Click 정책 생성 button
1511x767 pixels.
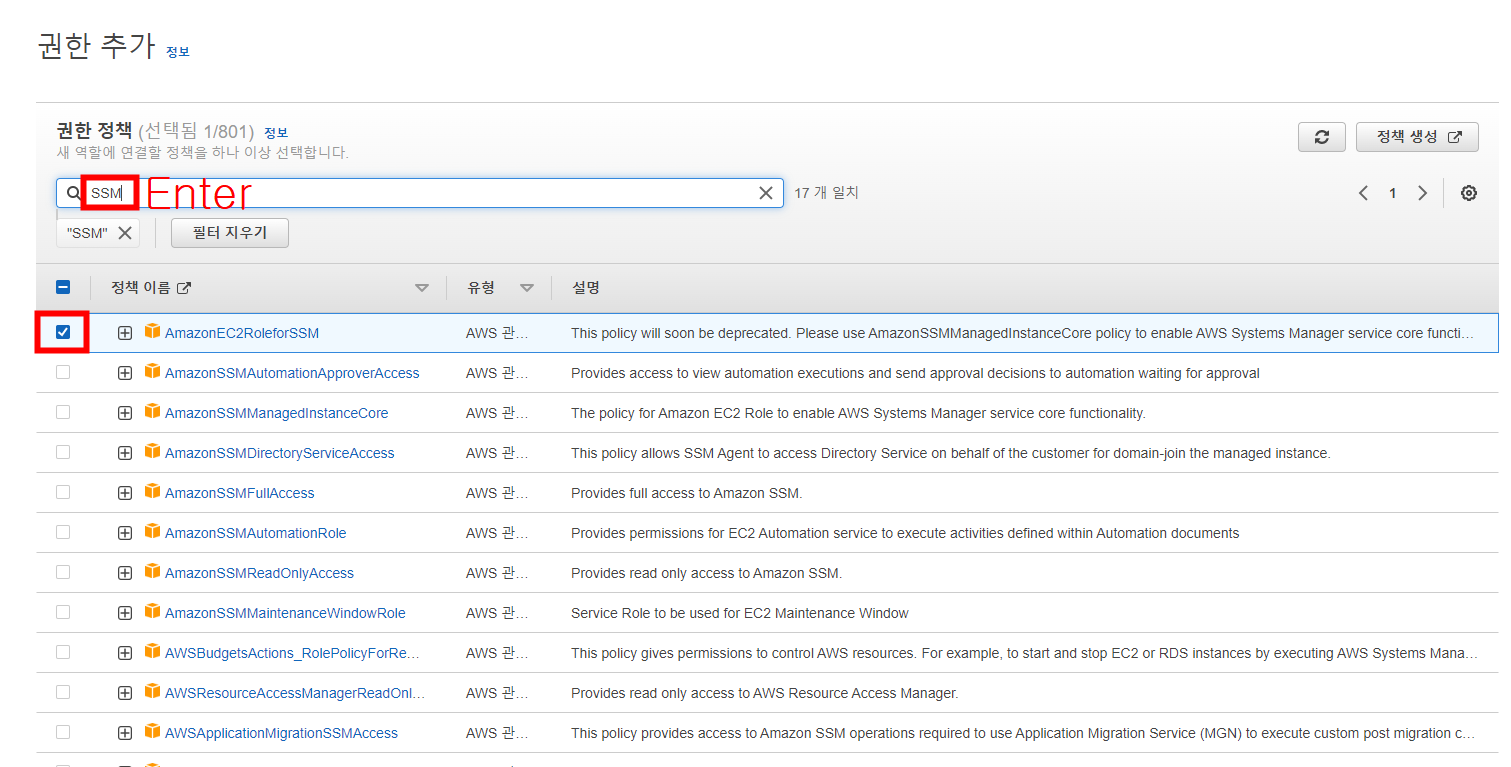point(1417,137)
